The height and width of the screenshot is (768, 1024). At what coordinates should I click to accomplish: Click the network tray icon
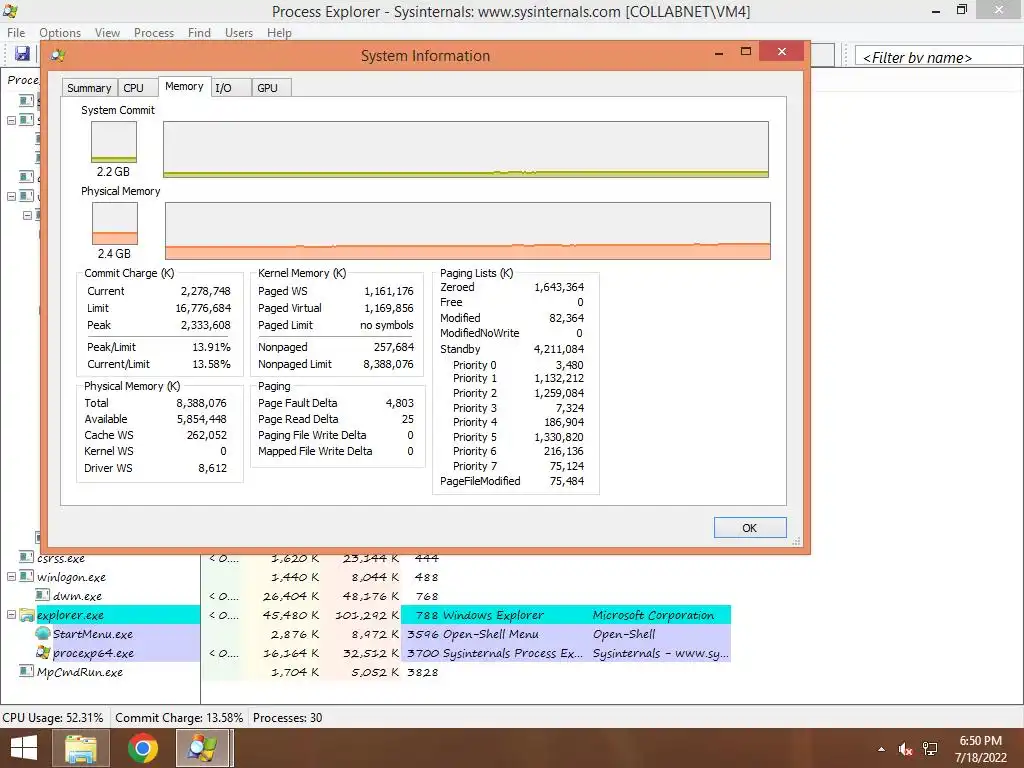930,749
